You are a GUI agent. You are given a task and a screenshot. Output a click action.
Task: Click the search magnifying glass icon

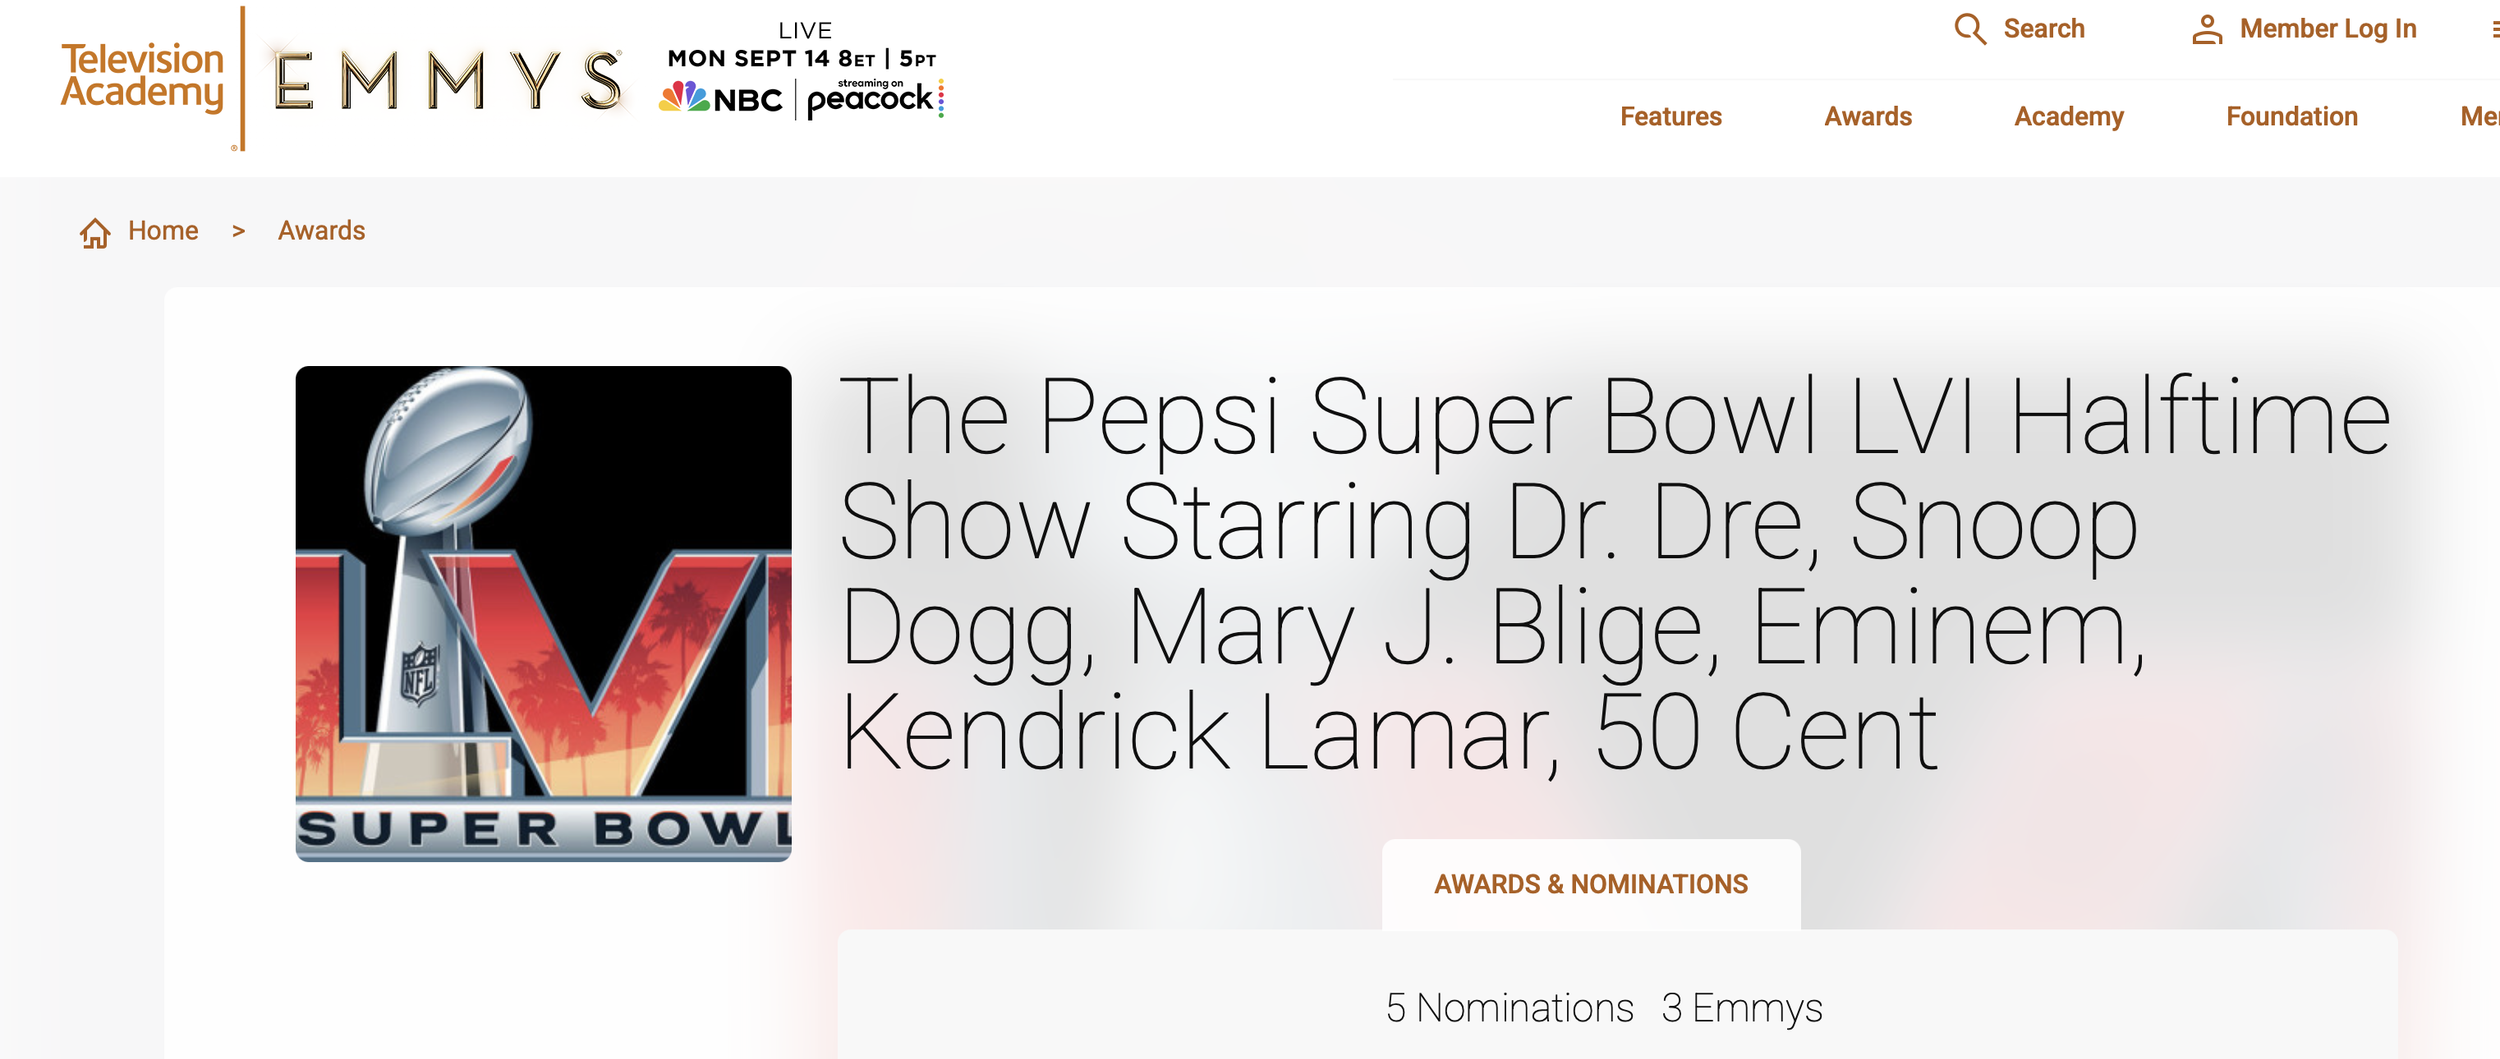(1969, 29)
